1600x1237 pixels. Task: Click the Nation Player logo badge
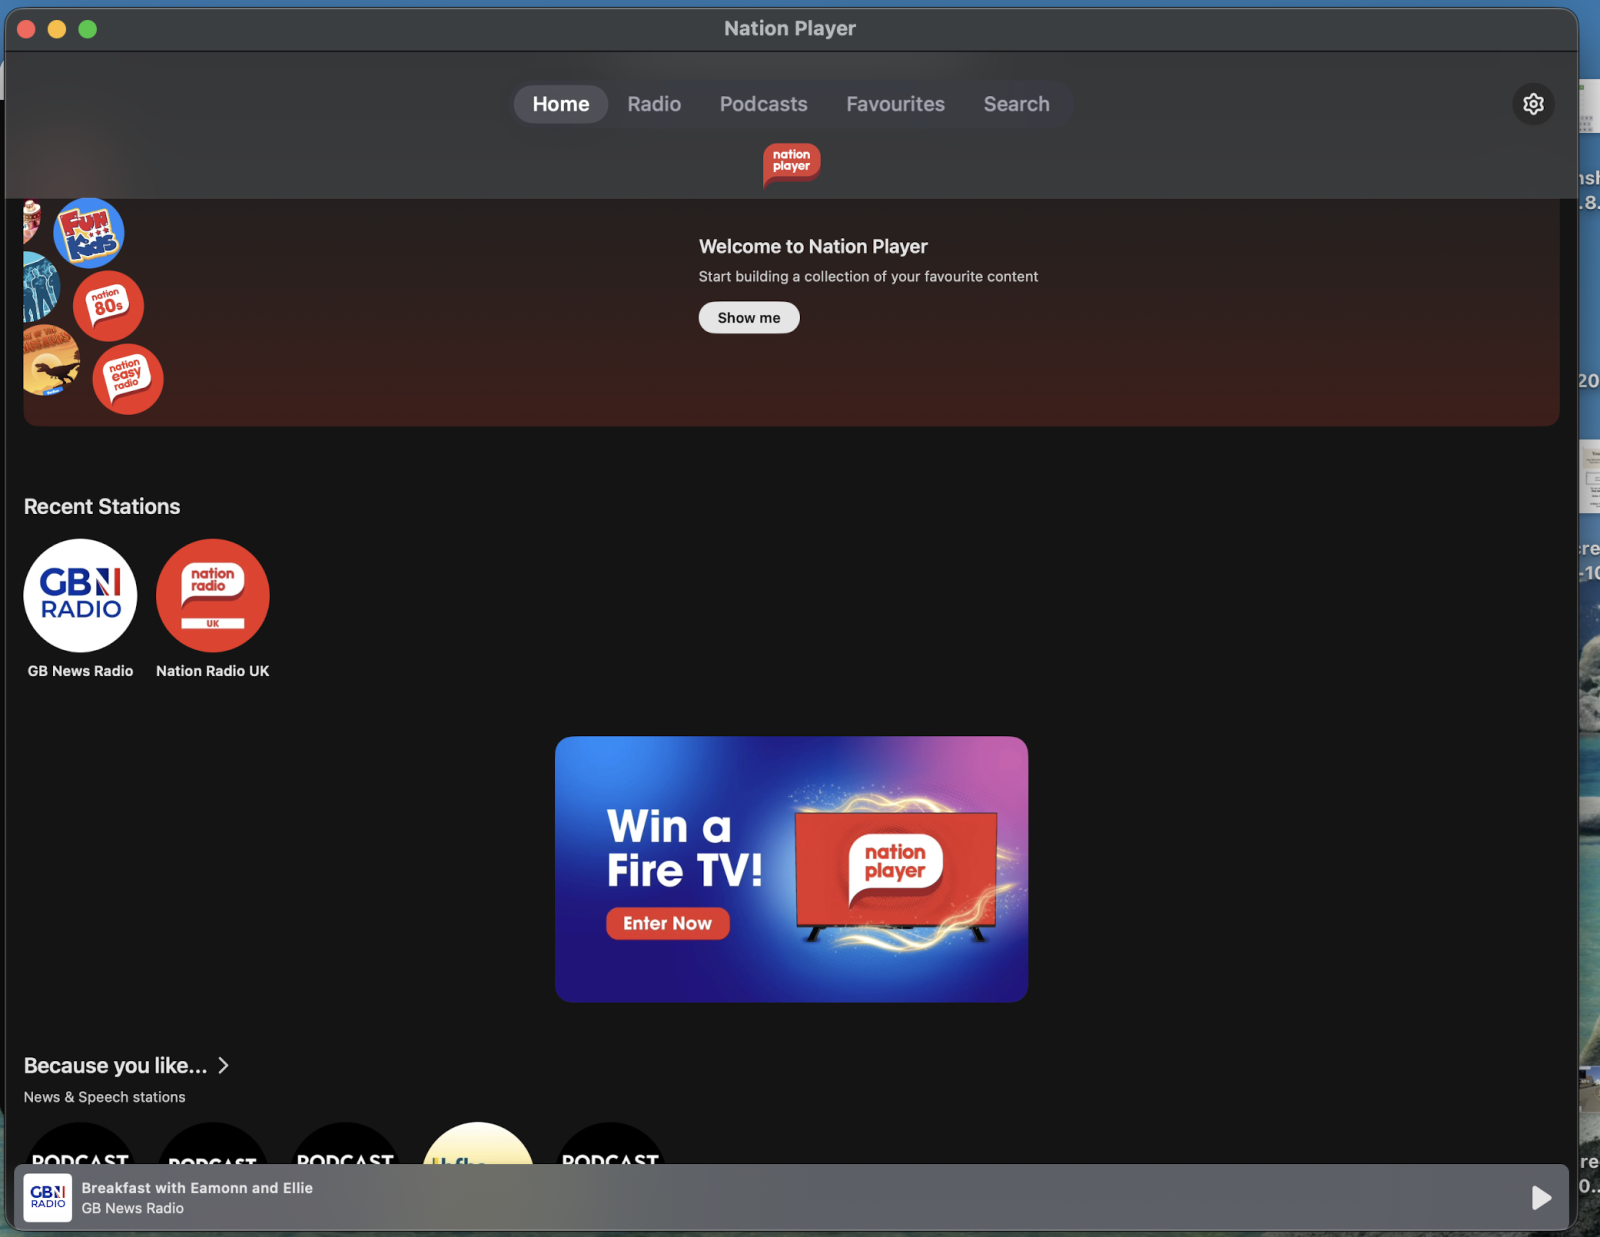click(791, 163)
